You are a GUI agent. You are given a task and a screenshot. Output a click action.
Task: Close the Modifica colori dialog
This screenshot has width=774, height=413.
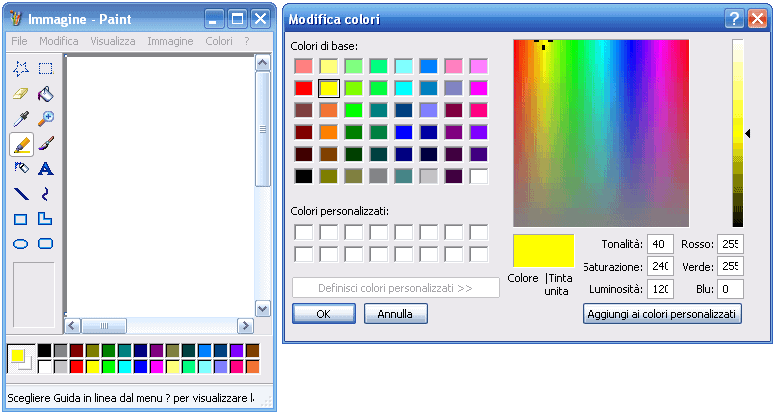tap(757, 19)
